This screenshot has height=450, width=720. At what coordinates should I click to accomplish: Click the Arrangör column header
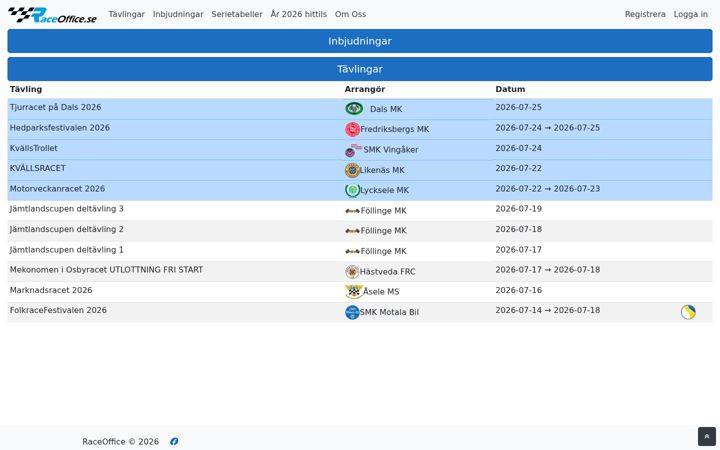(x=365, y=89)
